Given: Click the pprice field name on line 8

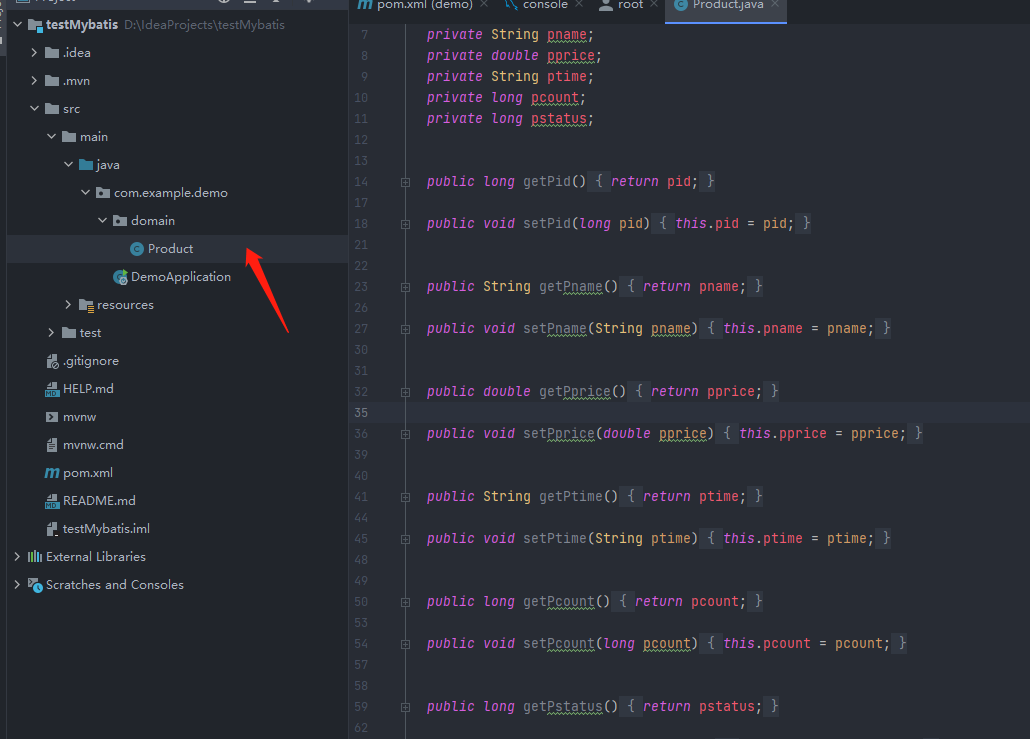Looking at the screenshot, I should coord(571,56).
